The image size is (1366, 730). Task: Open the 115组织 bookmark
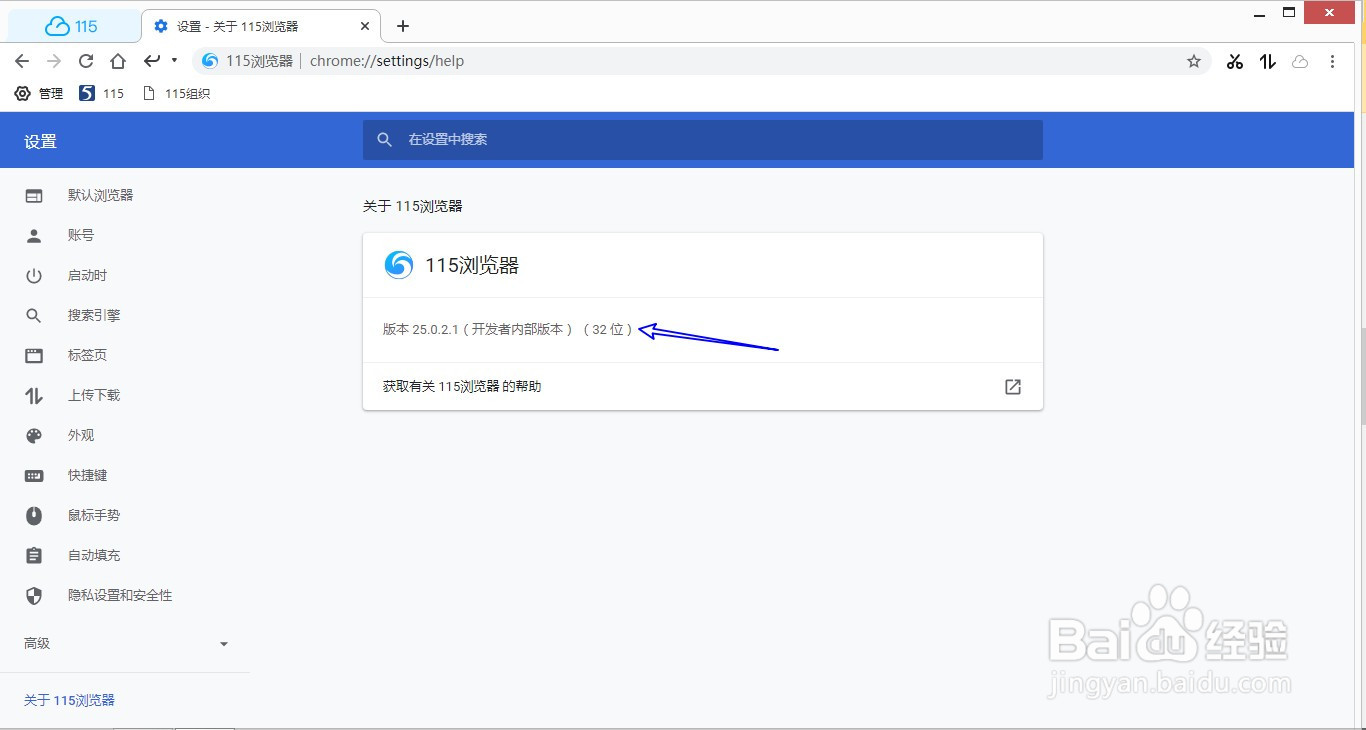click(x=176, y=93)
